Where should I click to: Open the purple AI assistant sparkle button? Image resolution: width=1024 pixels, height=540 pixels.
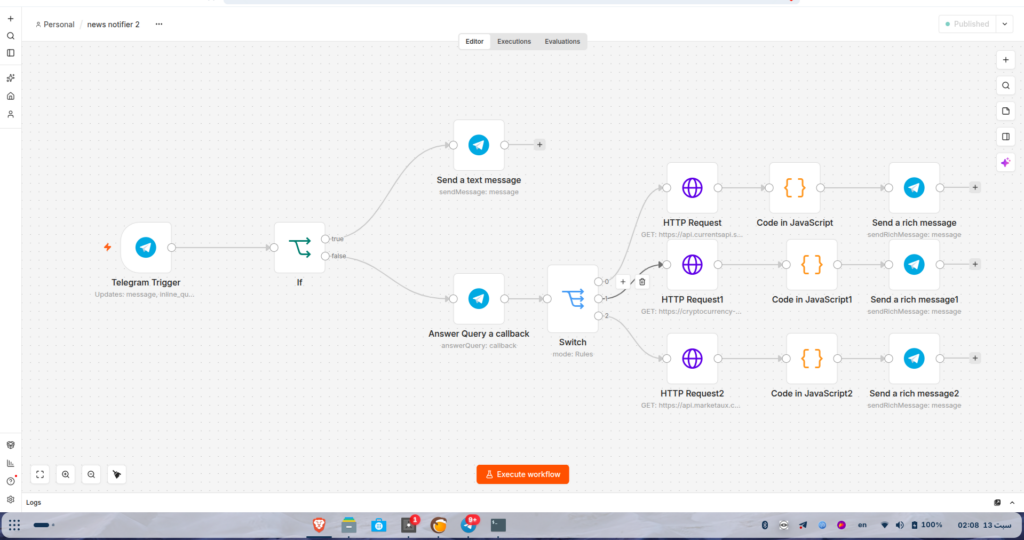1006,162
